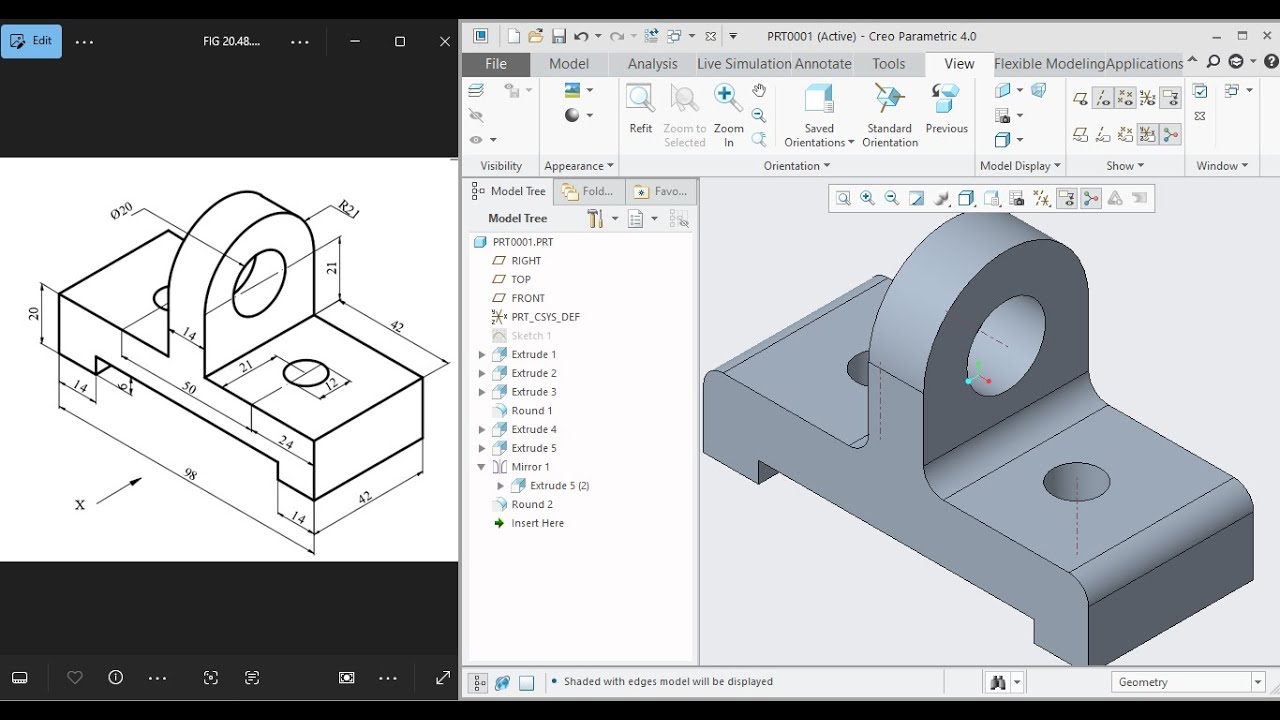Toggle spin center display in graphics toolbar
This screenshot has height=720, width=1280.
point(1091,198)
